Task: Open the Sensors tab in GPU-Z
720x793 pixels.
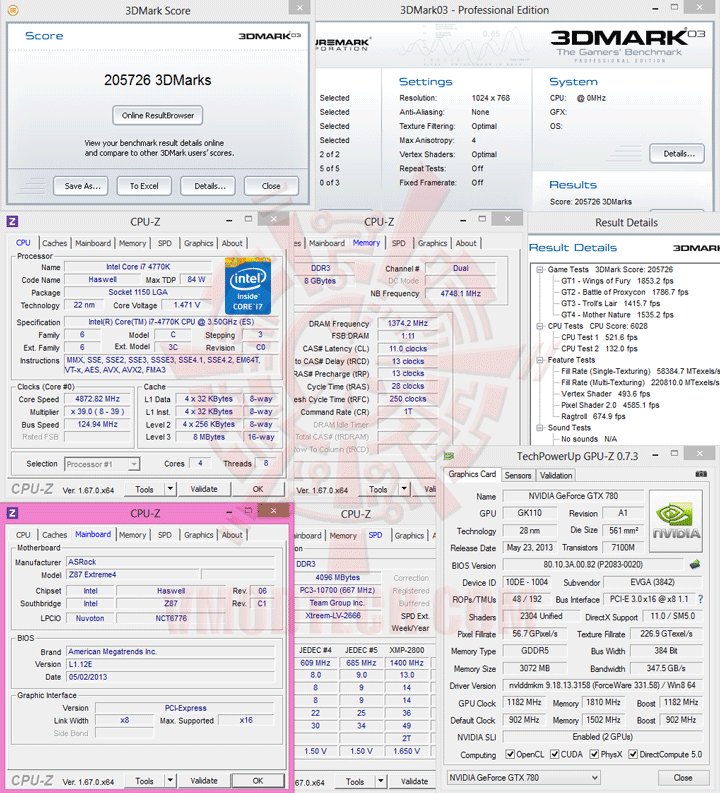Action: pyautogui.click(x=518, y=475)
